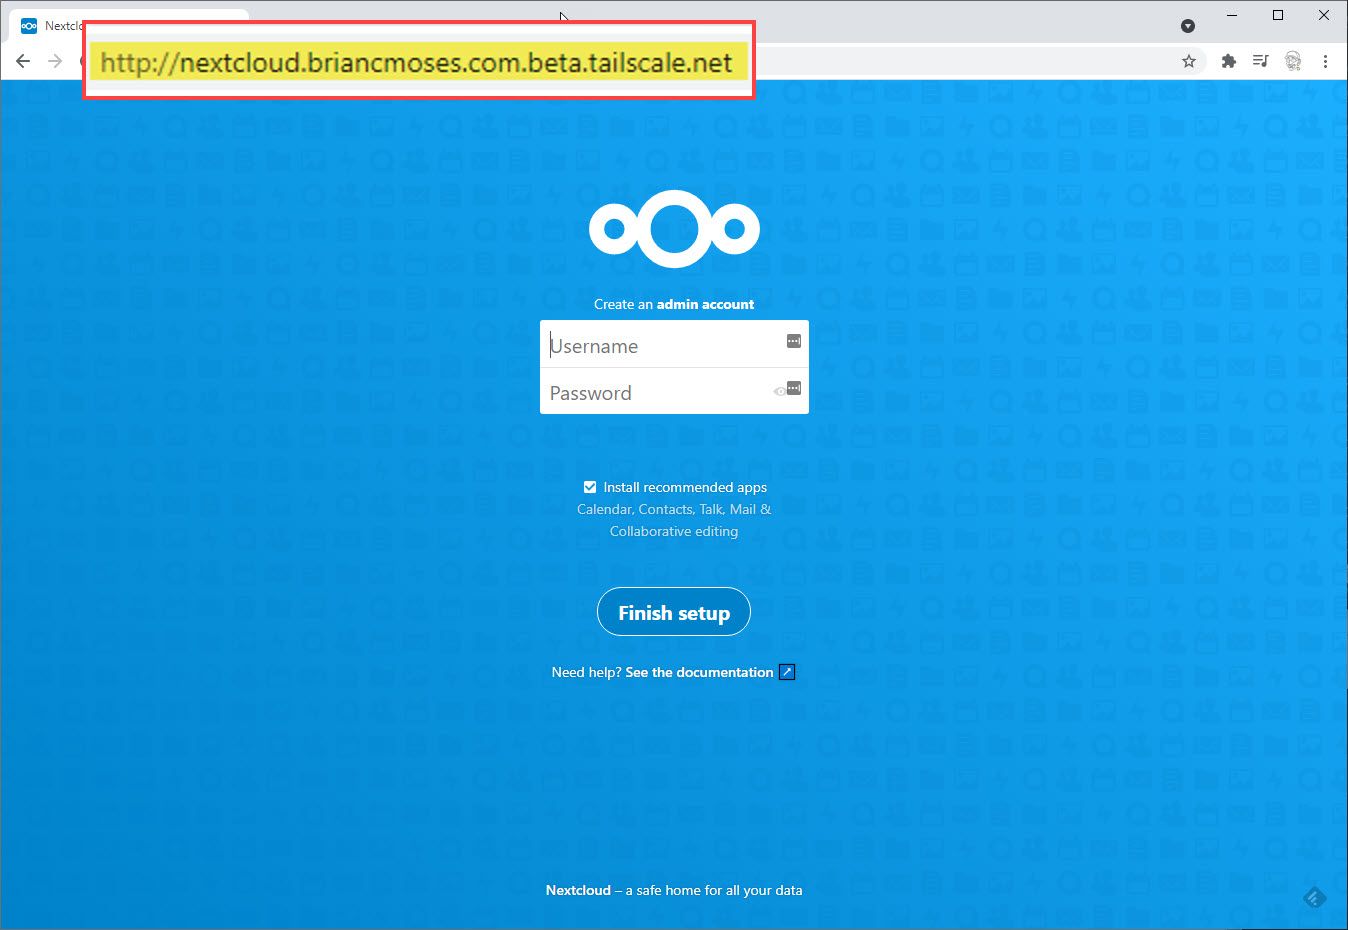Click the dark circular dropdown icon in title bar
Screen dimensions: 1348x930
tap(1188, 26)
